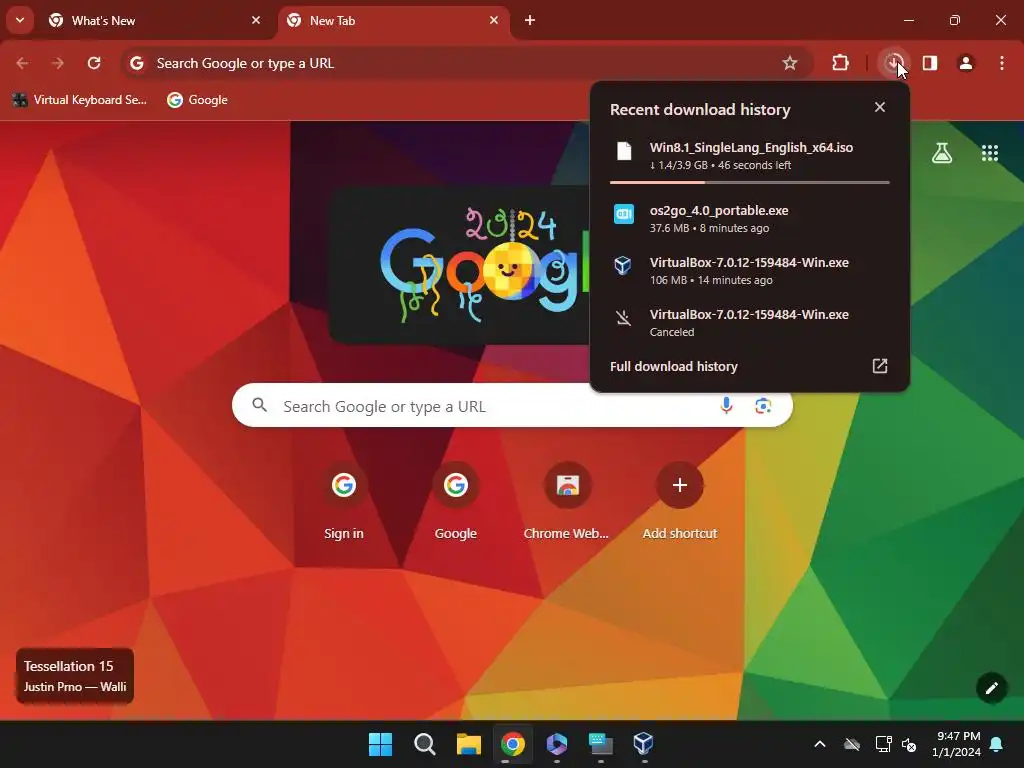Click the muted volume tray icon
The height and width of the screenshot is (768, 1024).
pyautogui.click(x=909, y=744)
